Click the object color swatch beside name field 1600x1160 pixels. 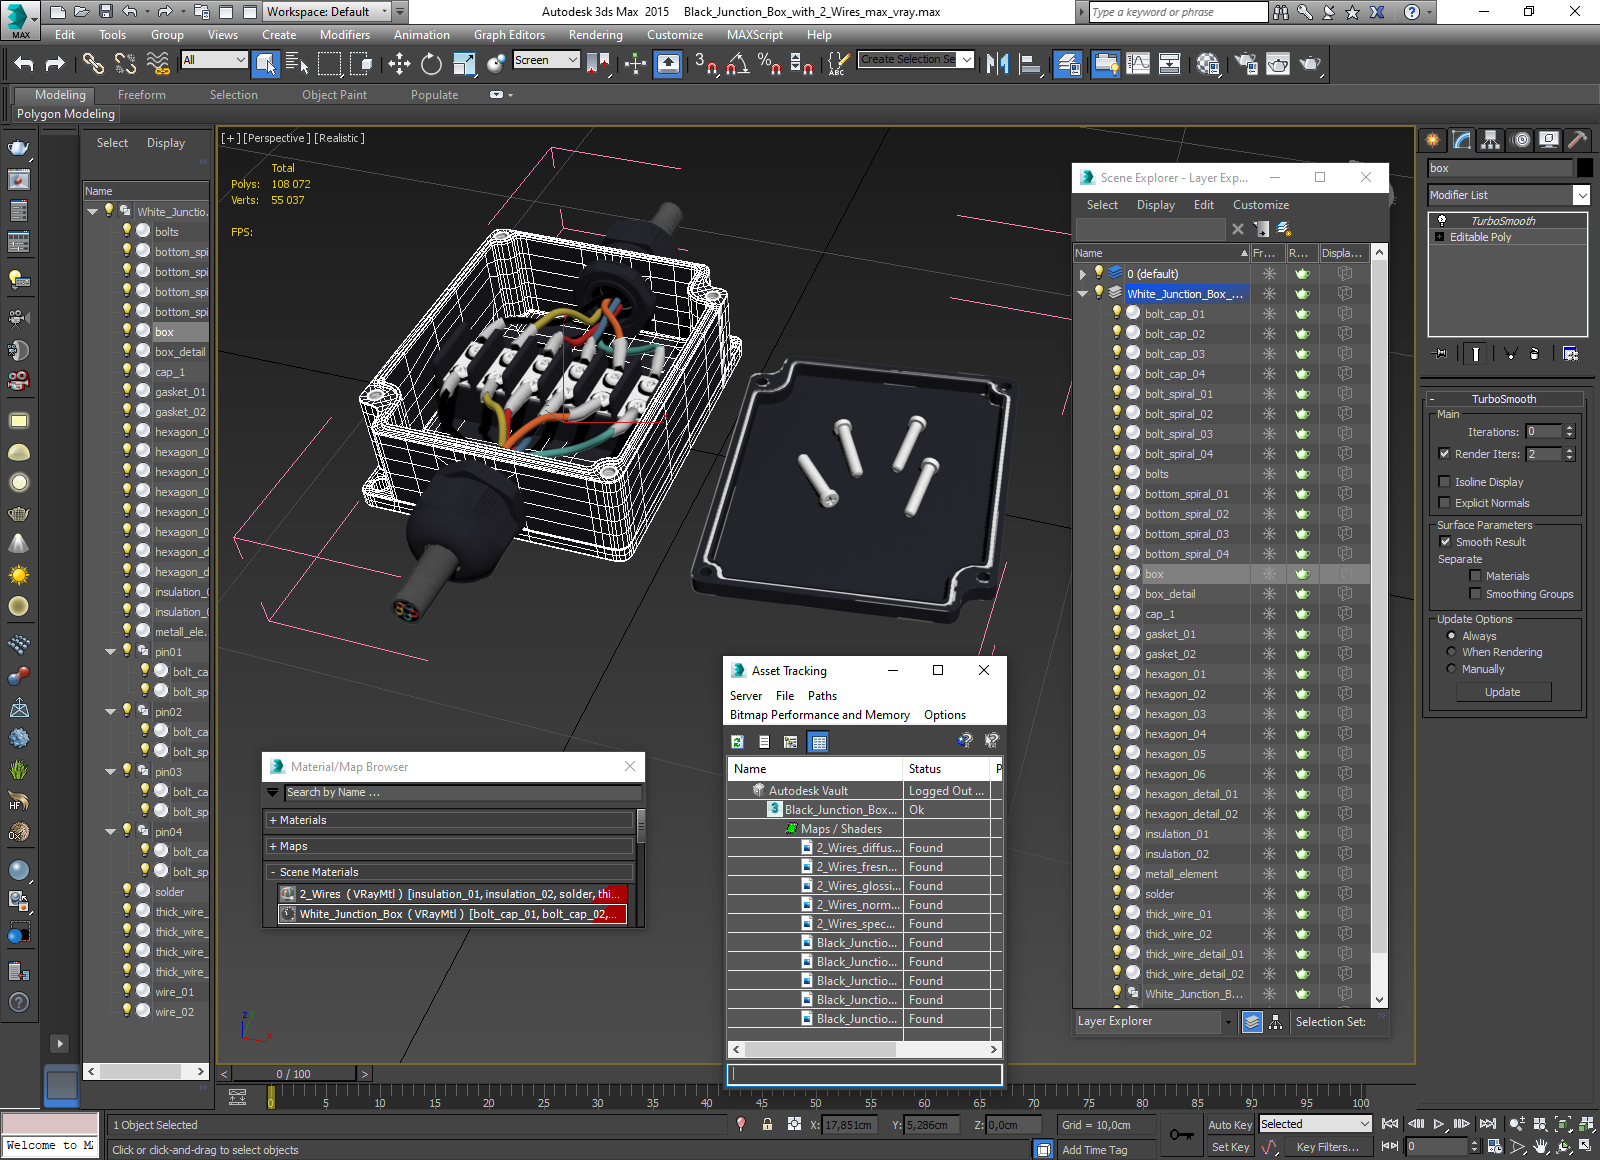tap(1584, 168)
